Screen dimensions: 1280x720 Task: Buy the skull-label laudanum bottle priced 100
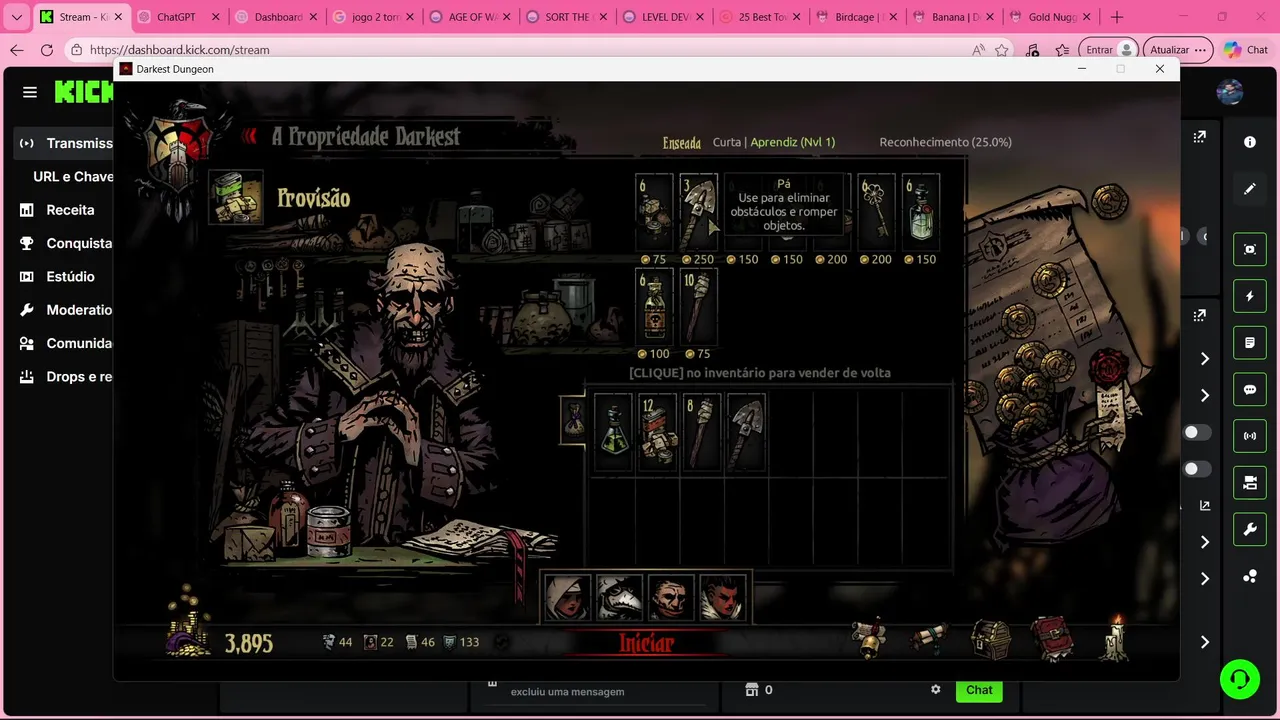(655, 306)
